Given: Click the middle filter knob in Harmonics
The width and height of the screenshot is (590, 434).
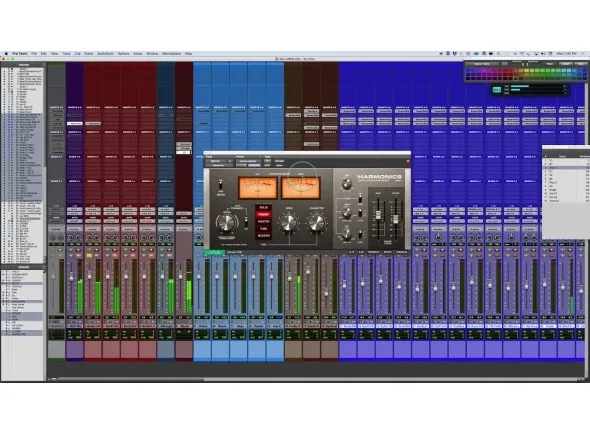Looking at the screenshot, I should point(347,212).
